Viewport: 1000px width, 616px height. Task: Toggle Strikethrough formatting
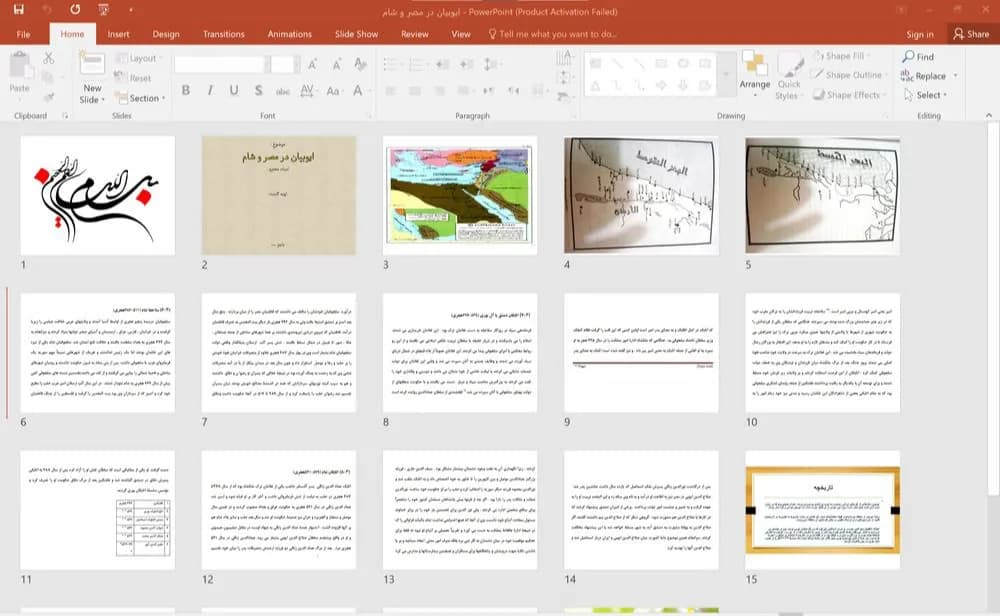(283, 91)
